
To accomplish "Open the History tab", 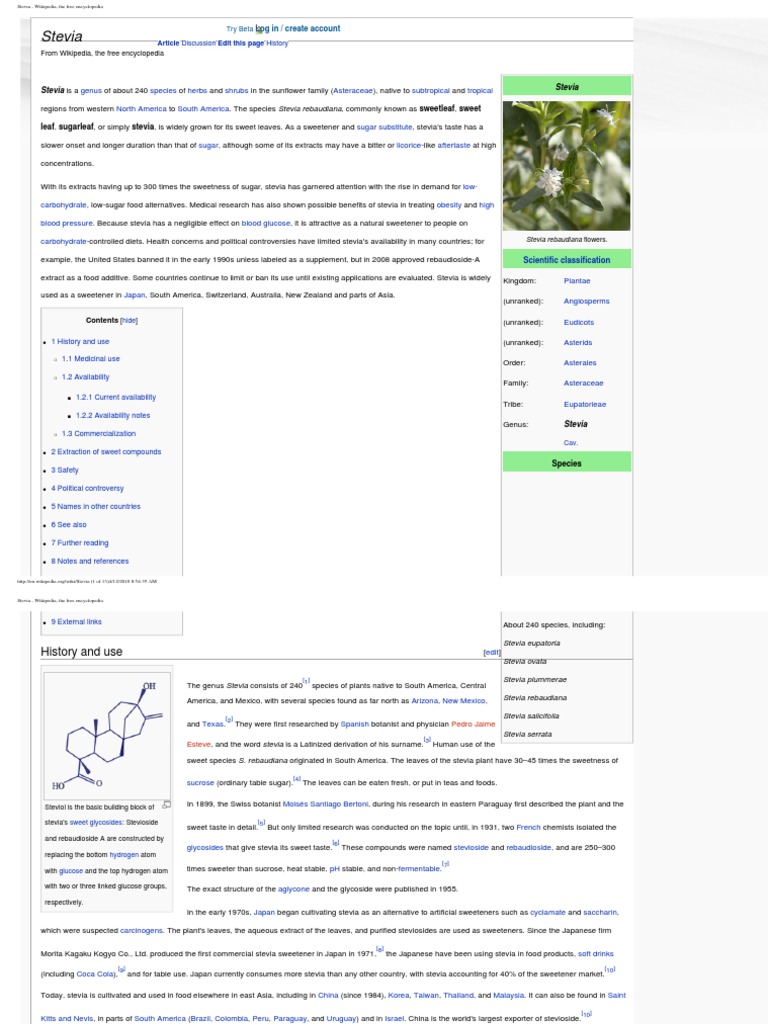I will 277,43.
